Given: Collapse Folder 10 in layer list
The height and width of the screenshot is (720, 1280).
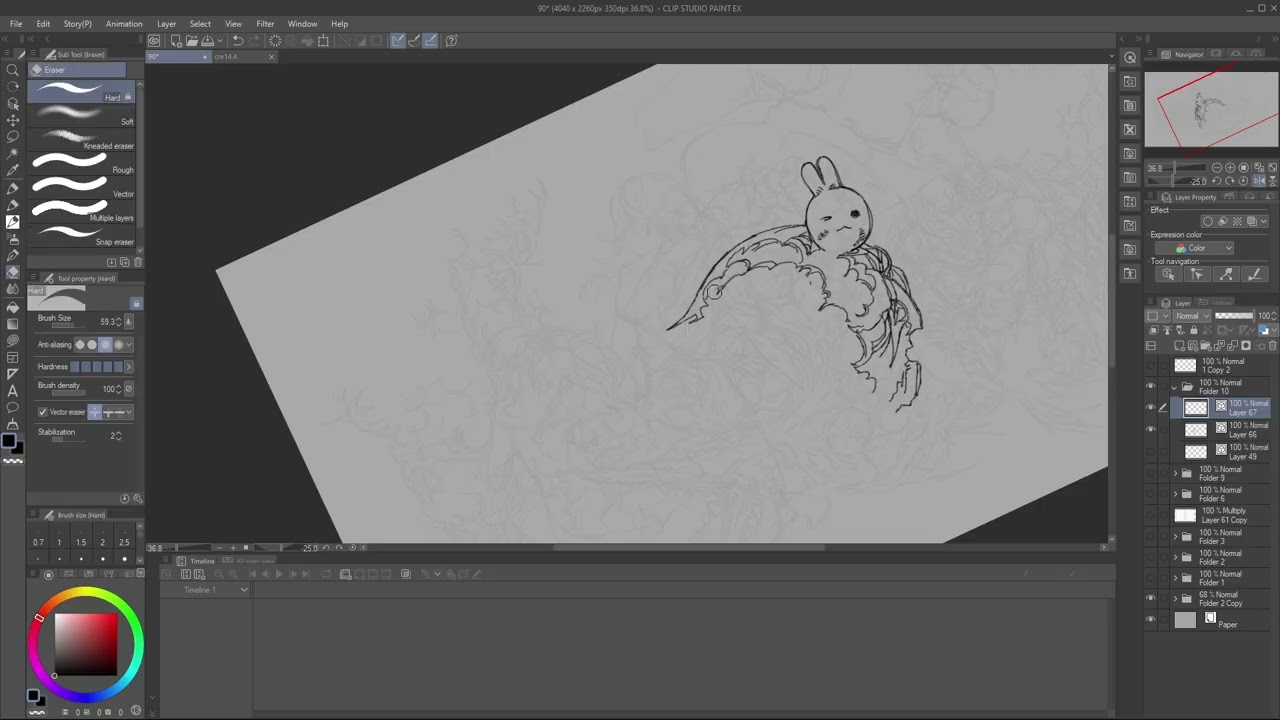Looking at the screenshot, I should [x=1175, y=387].
